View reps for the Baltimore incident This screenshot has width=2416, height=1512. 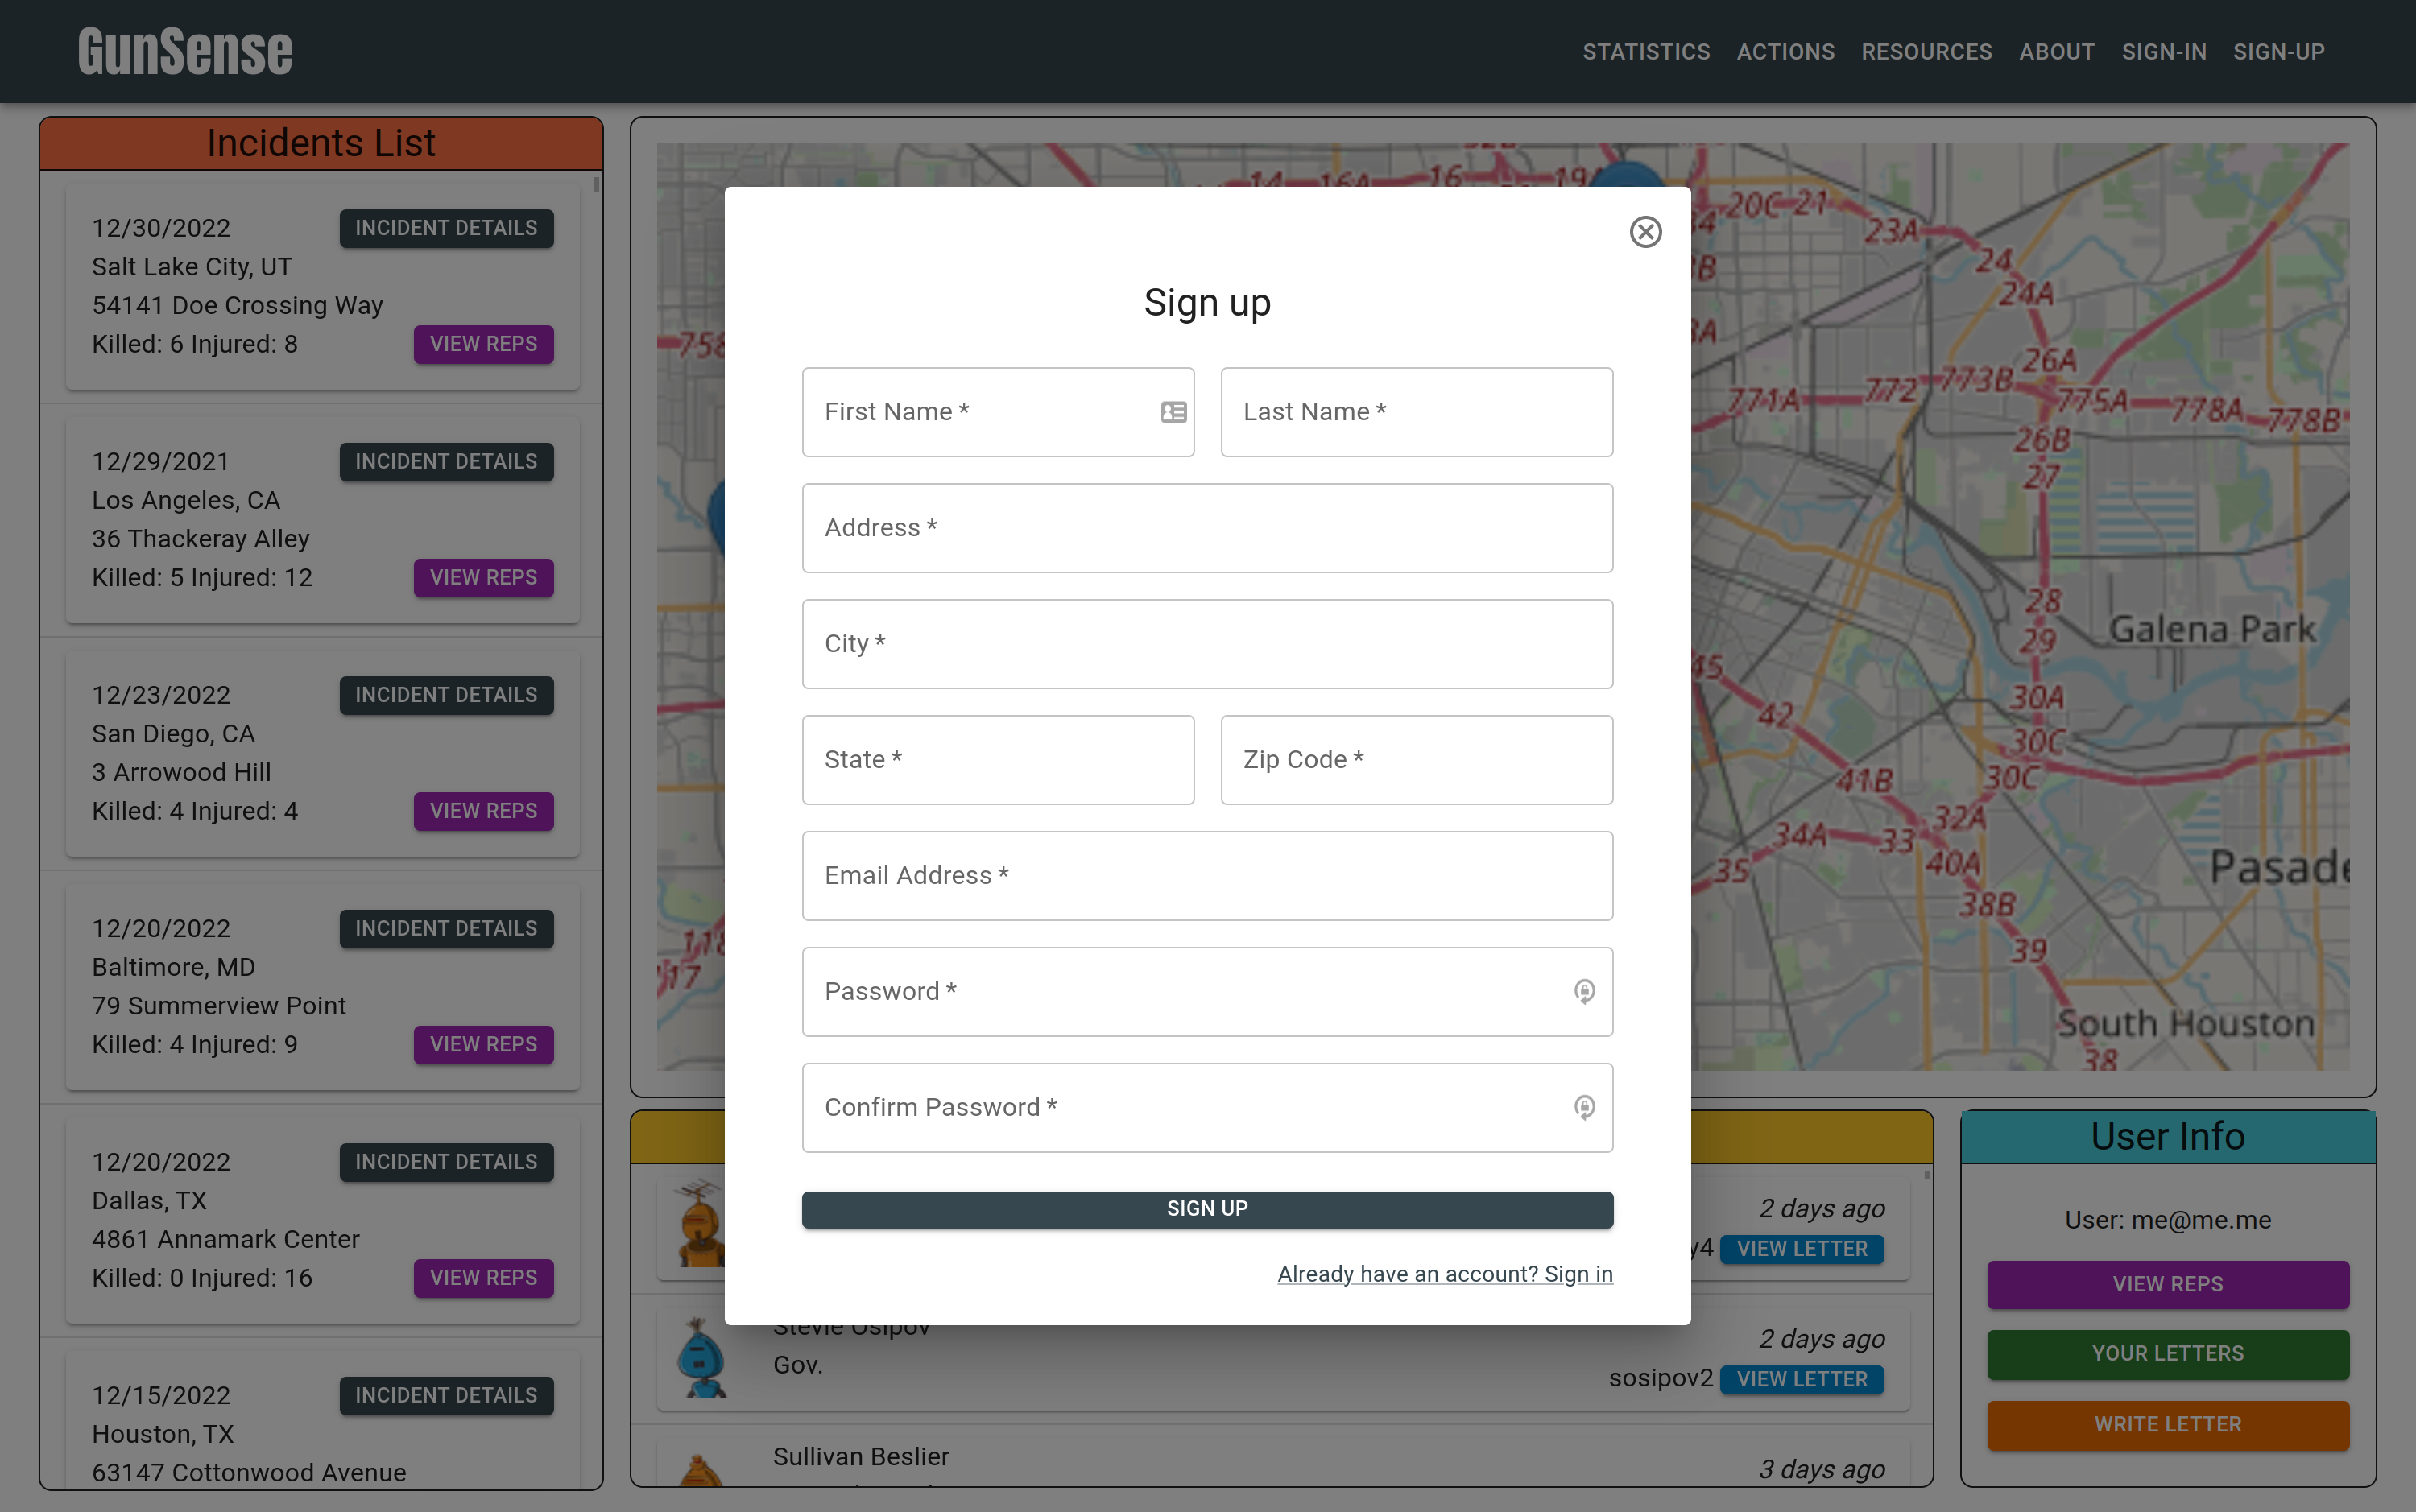pyautogui.click(x=483, y=1044)
